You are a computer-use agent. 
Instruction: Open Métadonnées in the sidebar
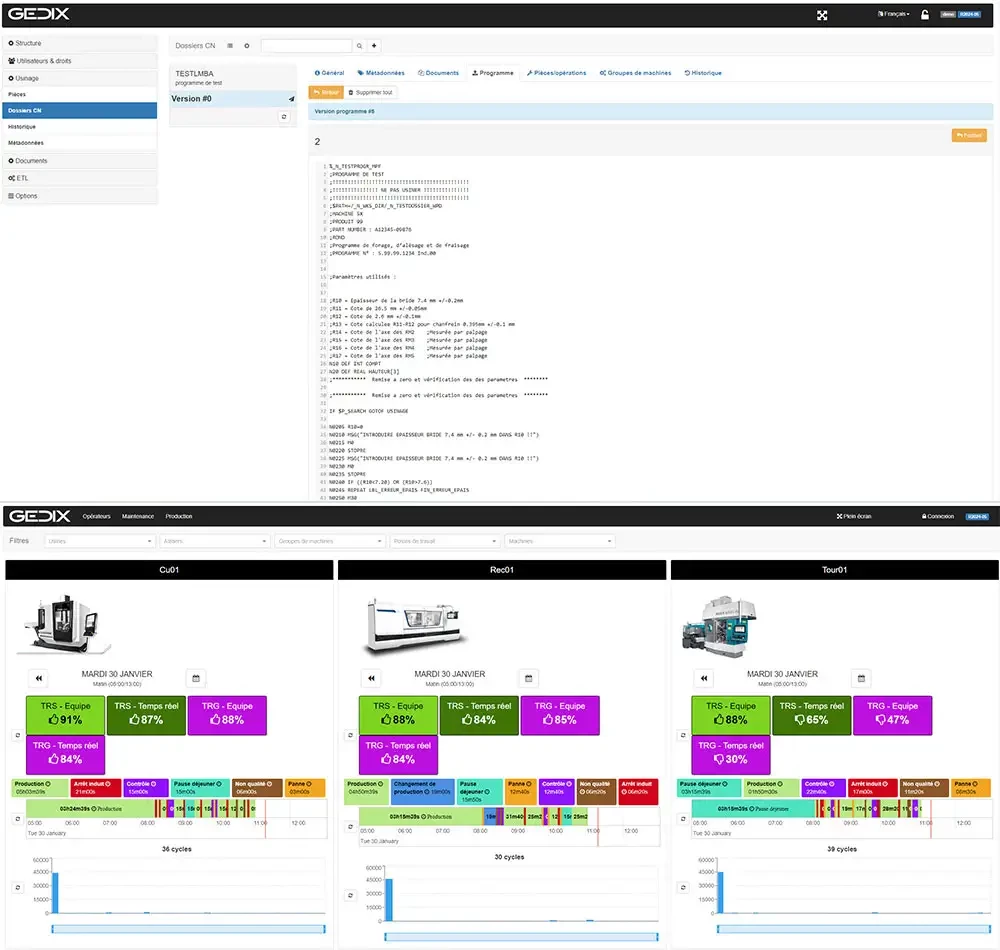click(80, 143)
